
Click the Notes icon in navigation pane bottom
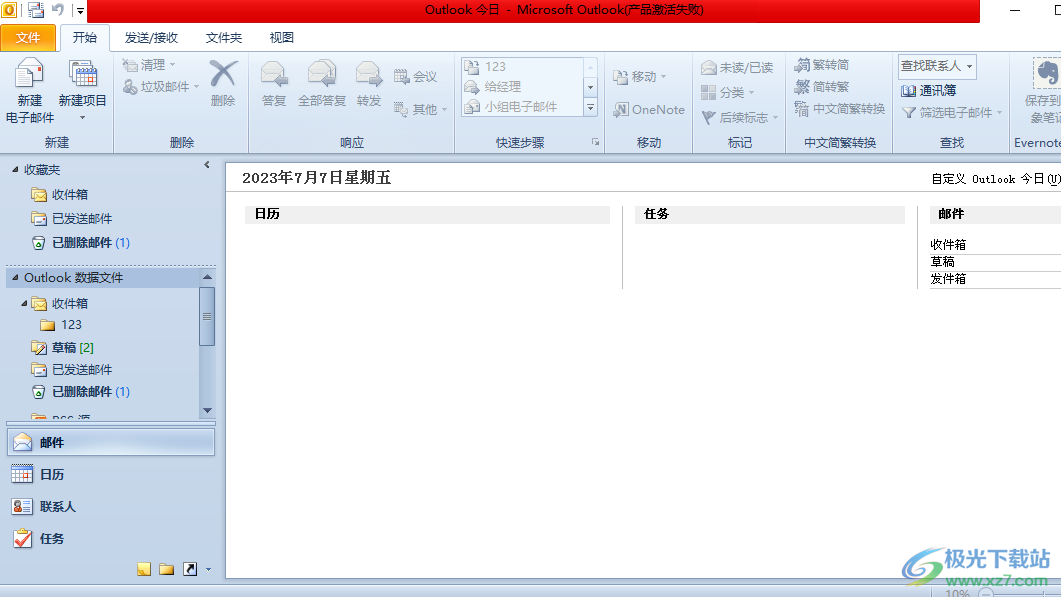pyautogui.click(x=144, y=569)
